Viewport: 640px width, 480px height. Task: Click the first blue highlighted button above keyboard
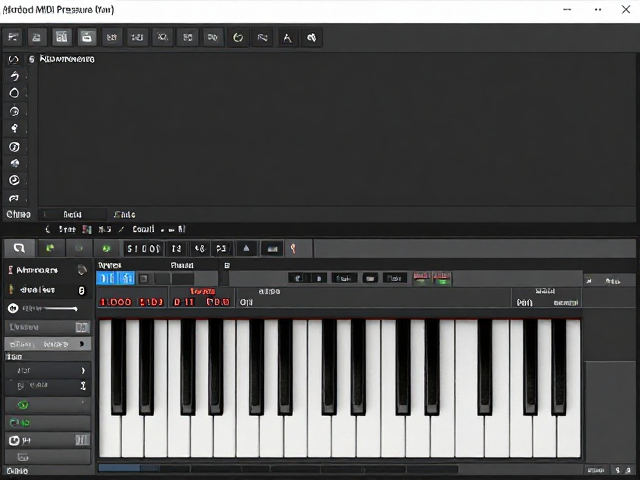pyautogui.click(x=107, y=279)
